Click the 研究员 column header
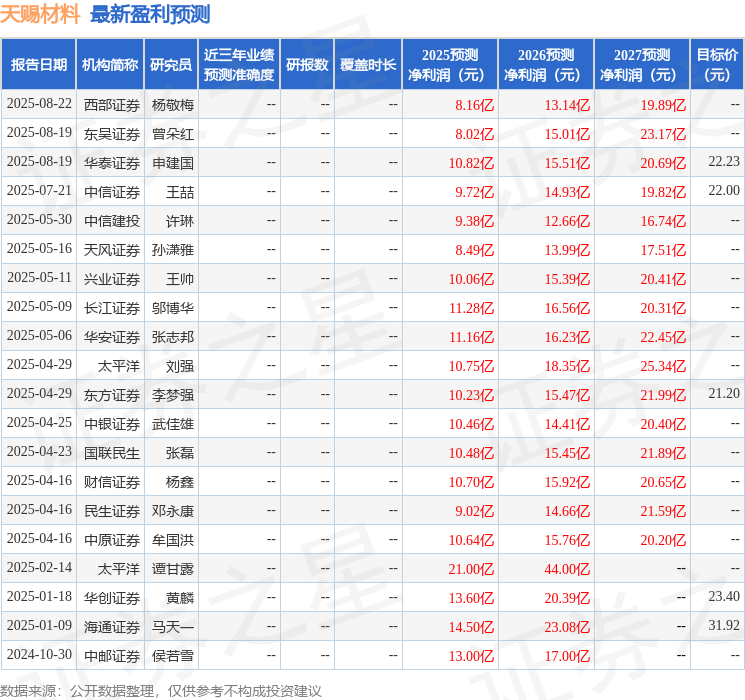Viewport: 745px width, 700px height. [x=171, y=65]
